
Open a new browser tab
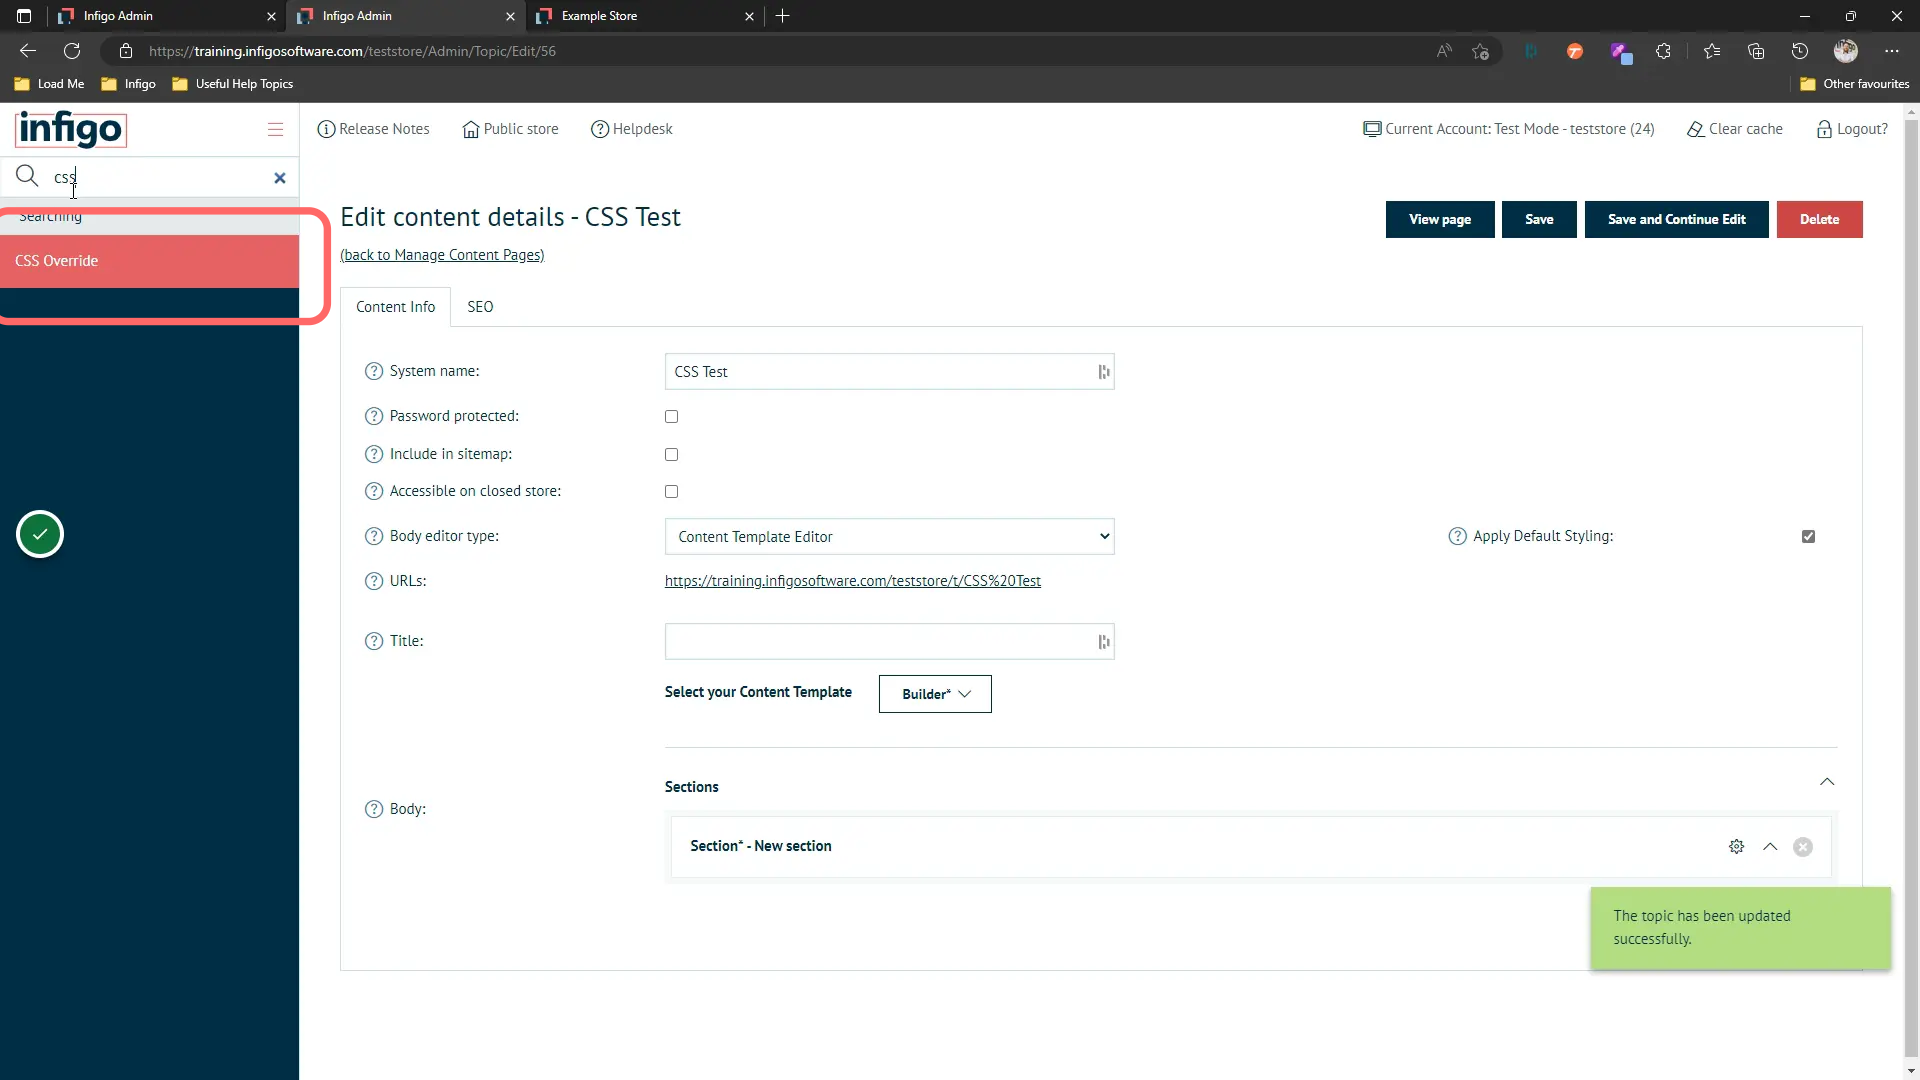coord(783,16)
